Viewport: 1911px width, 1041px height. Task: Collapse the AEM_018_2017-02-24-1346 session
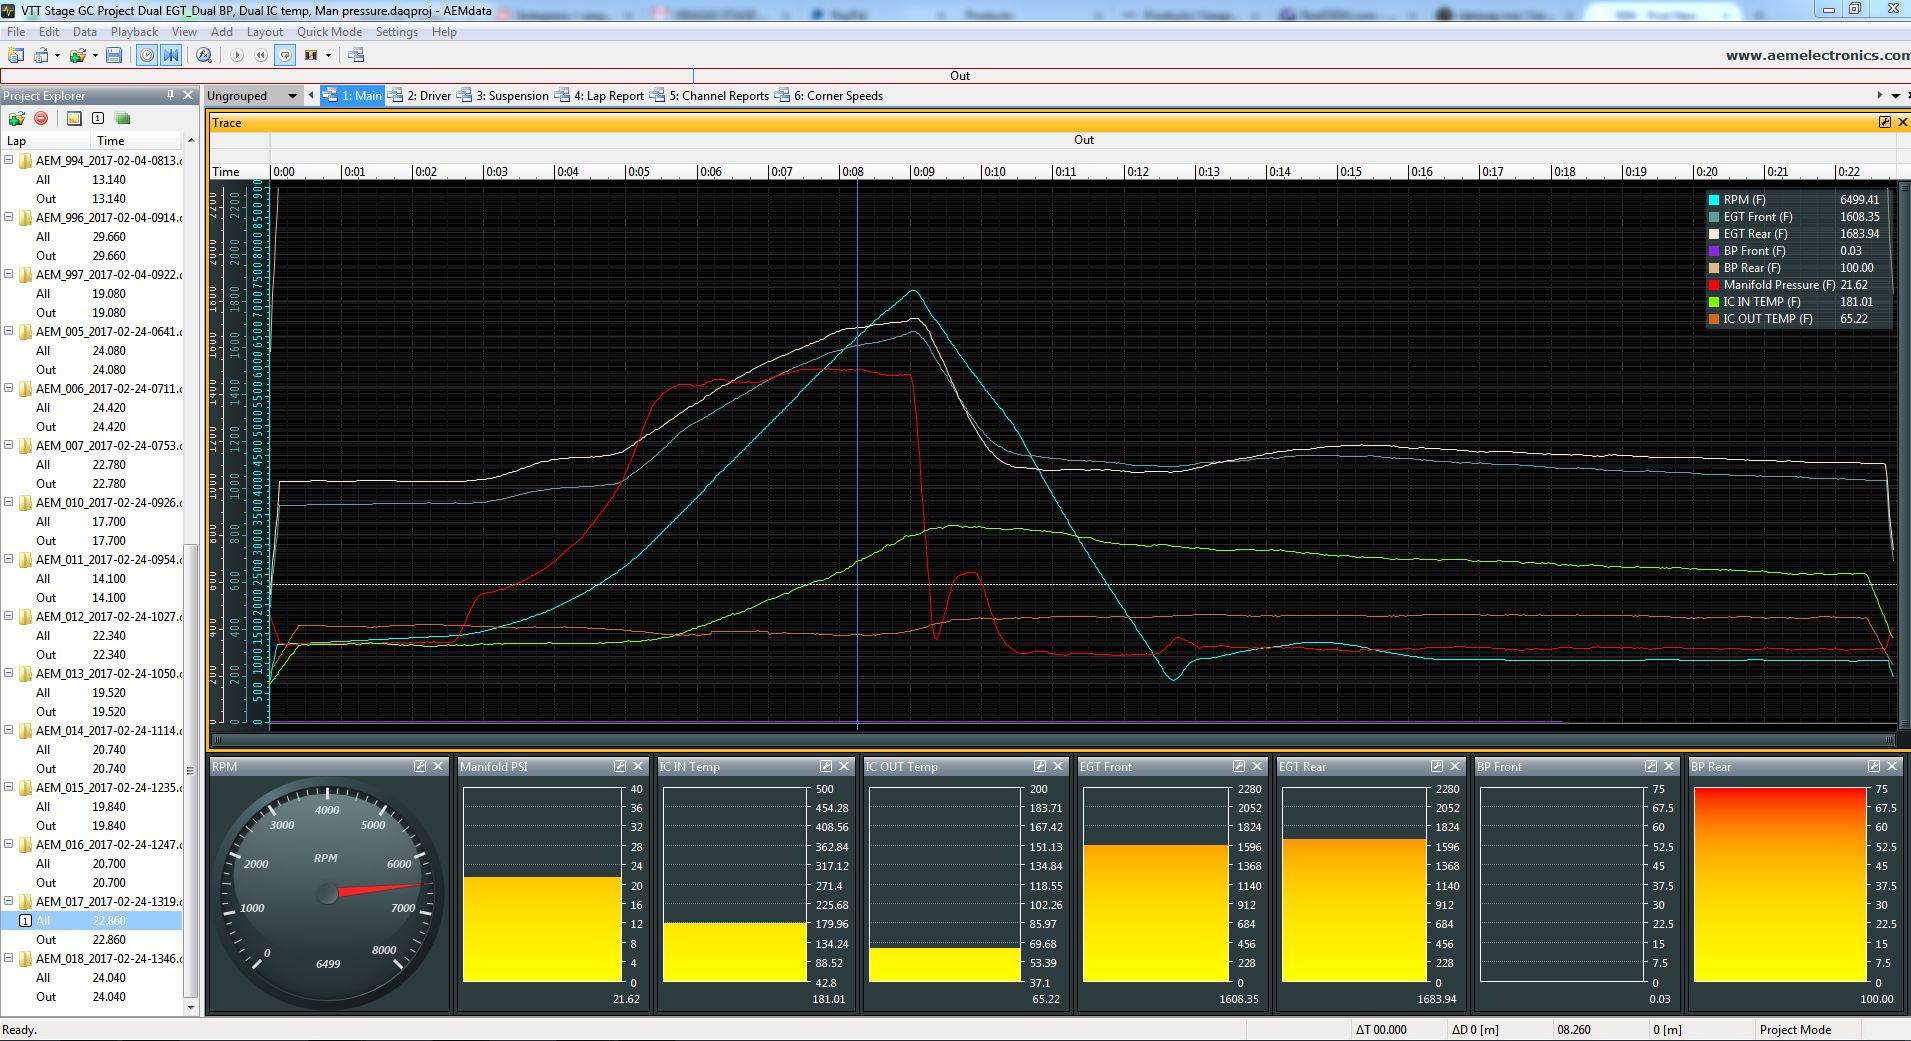pos(9,958)
